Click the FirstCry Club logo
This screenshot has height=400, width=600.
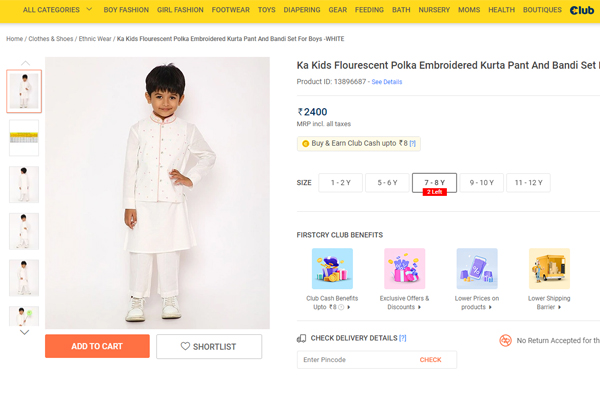581,10
